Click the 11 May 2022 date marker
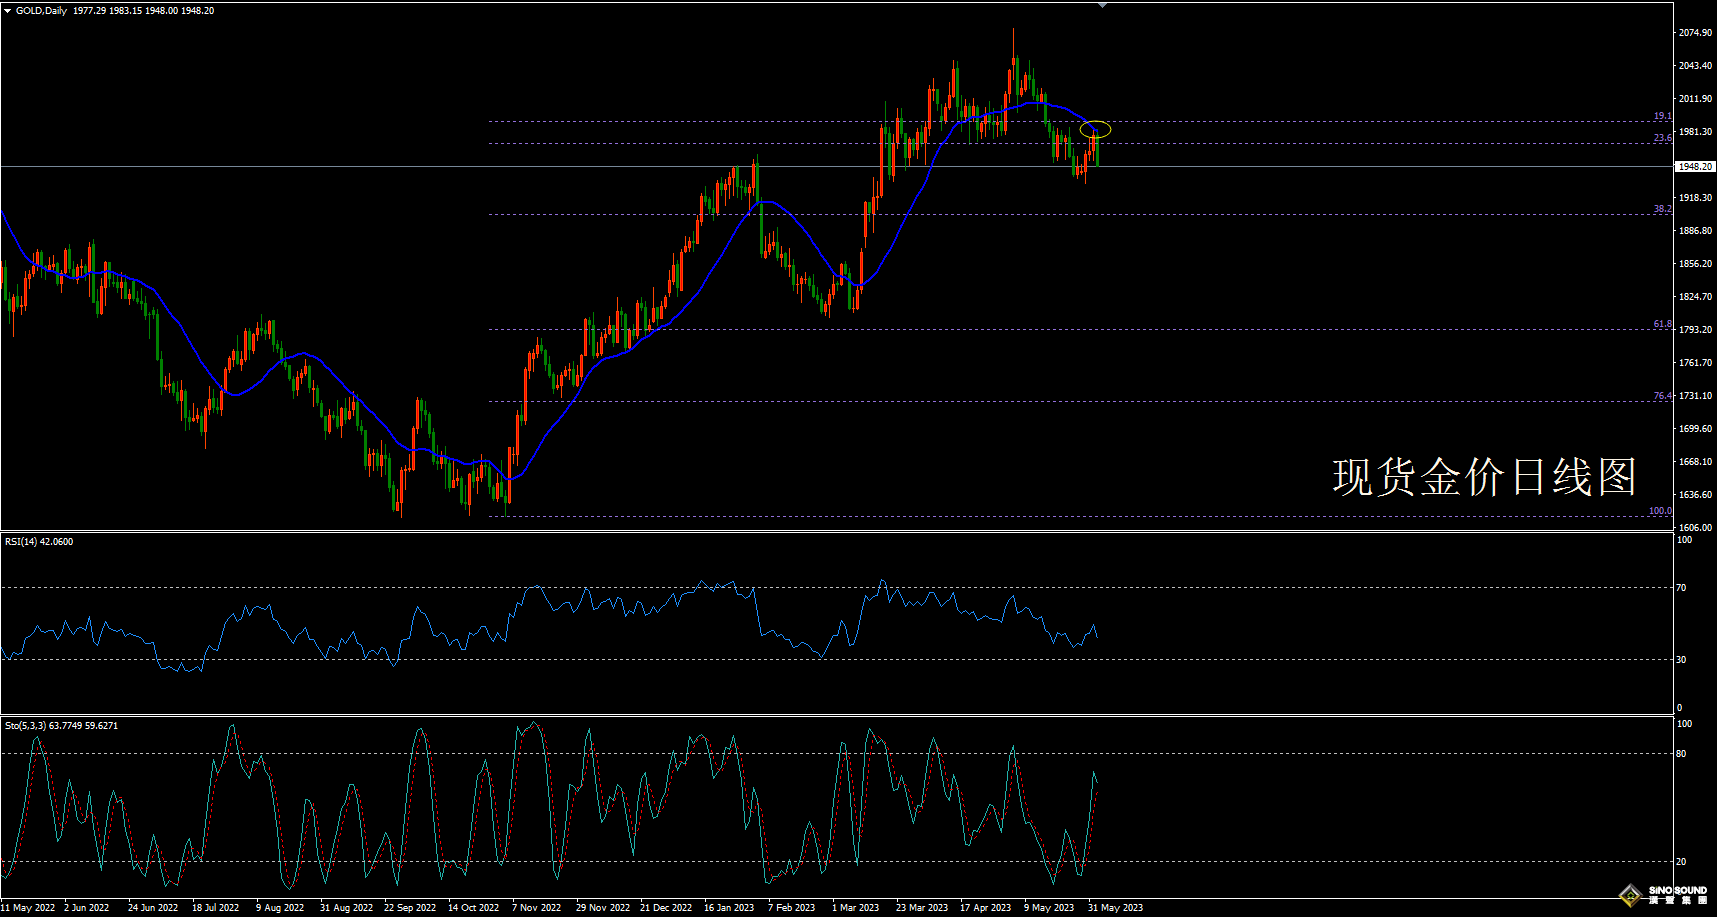Screen dimensions: 1717x917 (x=28, y=908)
